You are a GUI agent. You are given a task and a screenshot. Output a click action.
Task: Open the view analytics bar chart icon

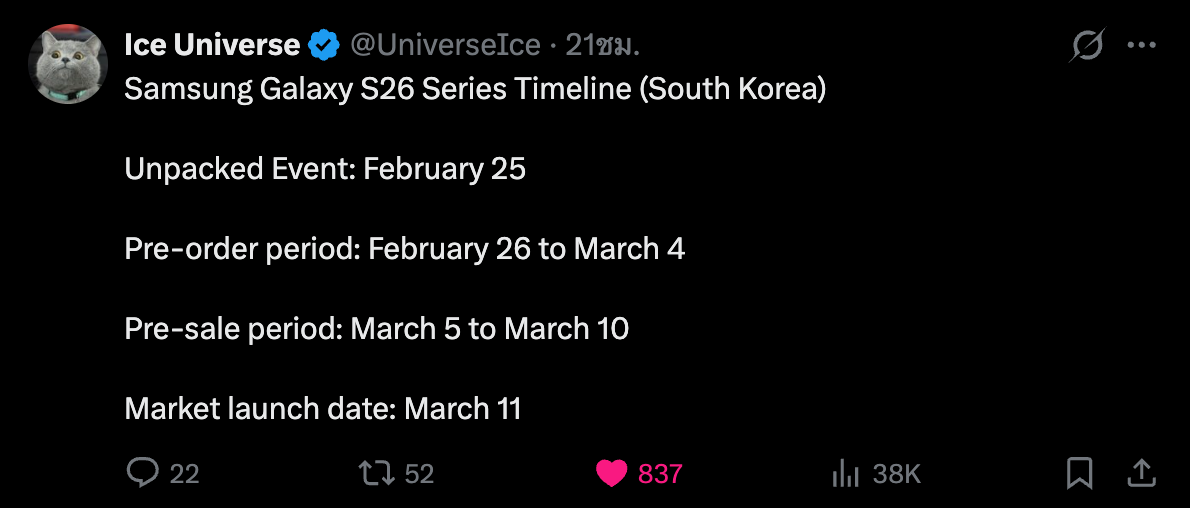click(846, 472)
